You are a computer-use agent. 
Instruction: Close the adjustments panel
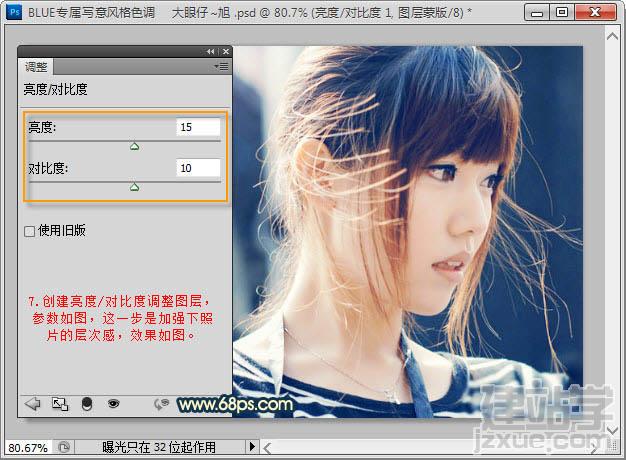point(226,52)
